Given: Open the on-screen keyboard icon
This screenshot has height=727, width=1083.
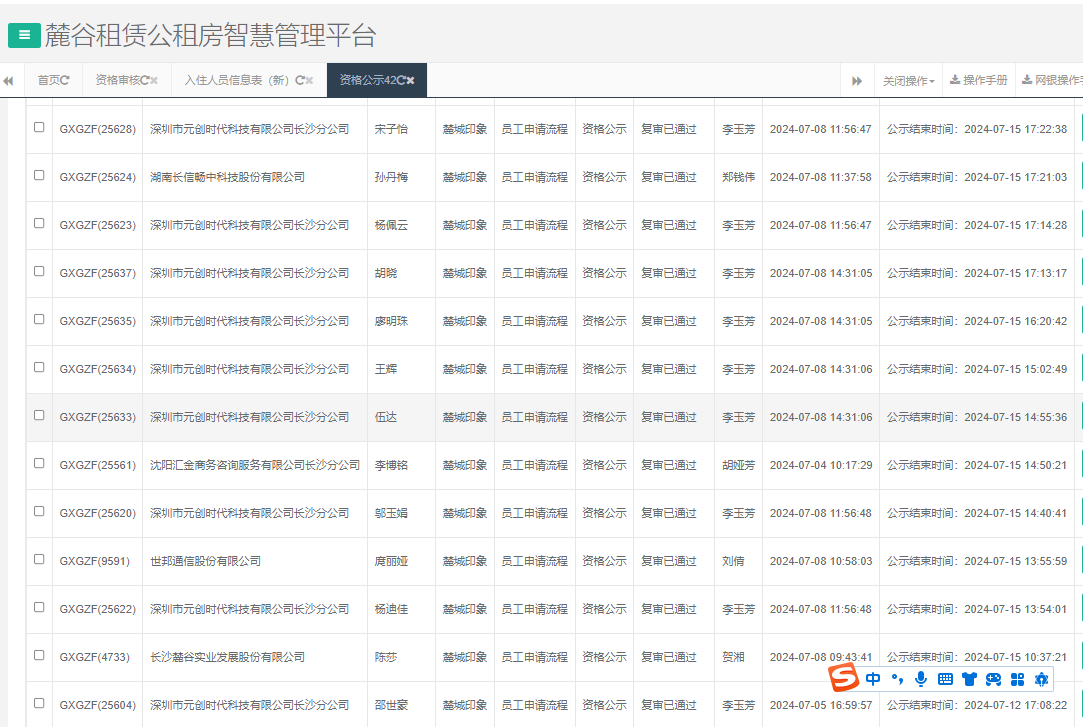Looking at the screenshot, I should (x=945, y=678).
